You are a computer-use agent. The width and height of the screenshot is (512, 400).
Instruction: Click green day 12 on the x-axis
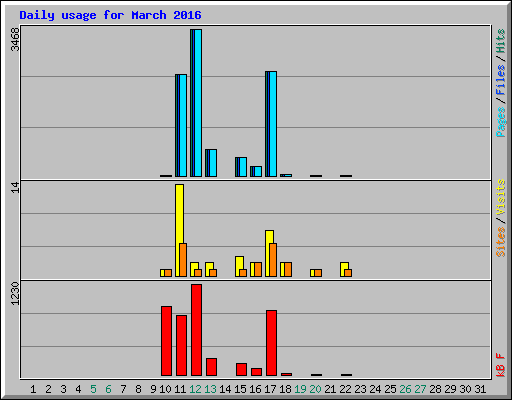pos(195,389)
